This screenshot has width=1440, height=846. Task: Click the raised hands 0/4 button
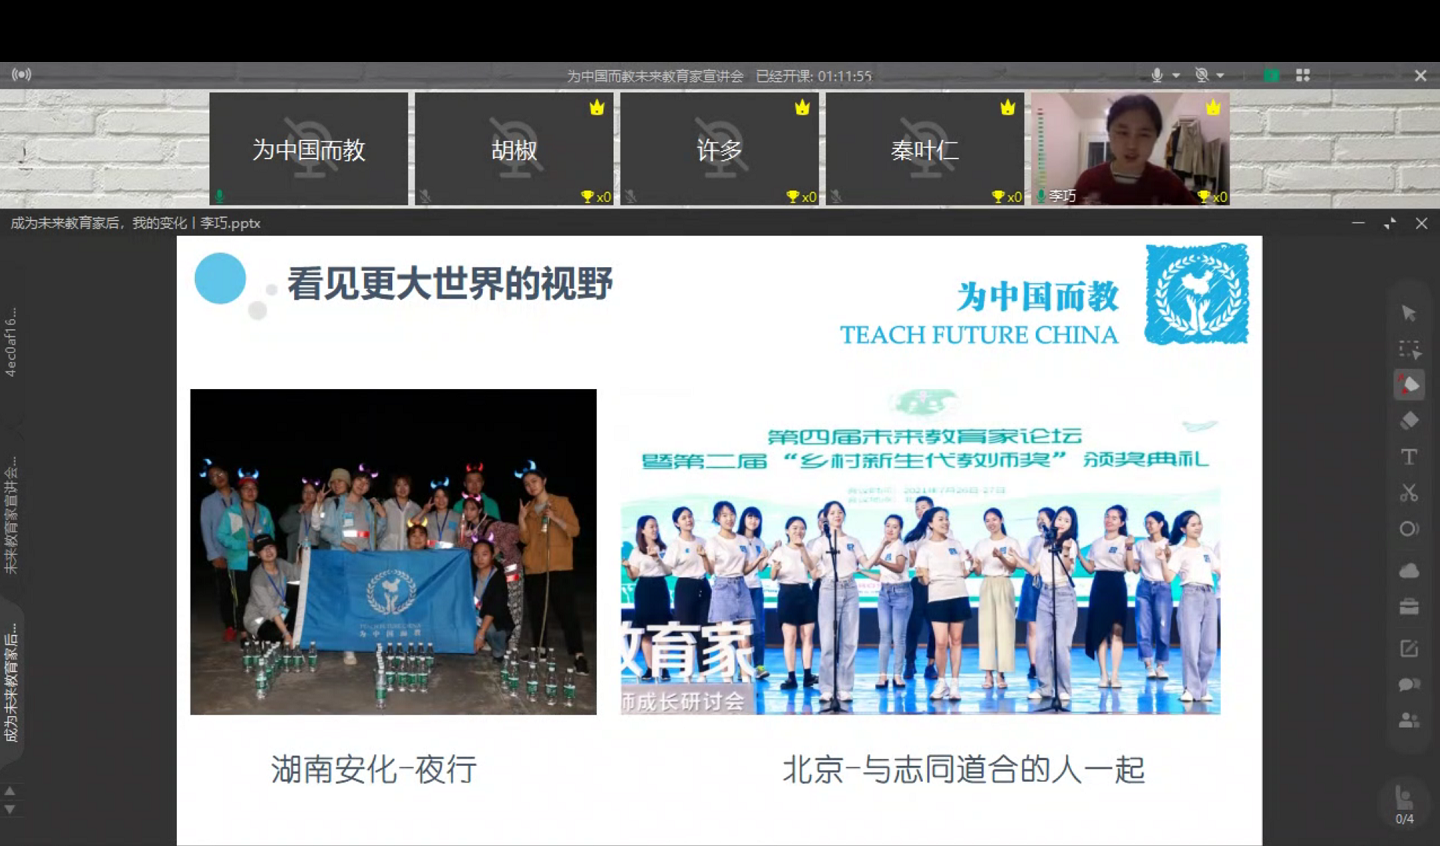coord(1405,804)
